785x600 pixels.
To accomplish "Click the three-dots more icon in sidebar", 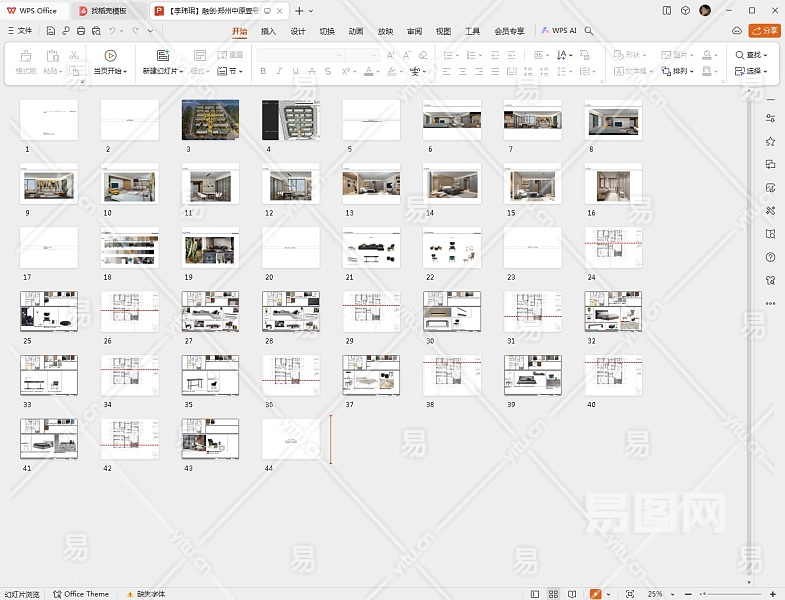I will 770,303.
